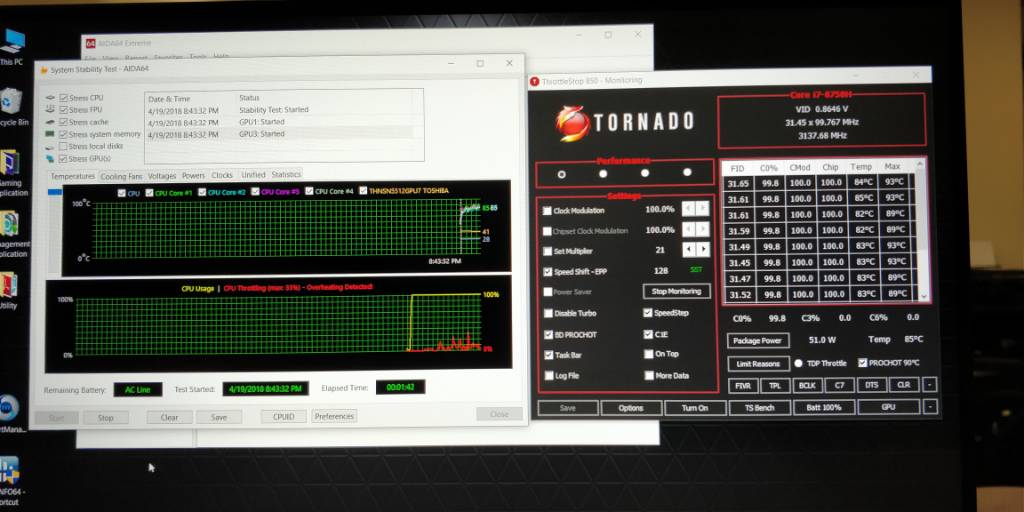Decrease Chipset Clock Modulation value
Image resolution: width=1024 pixels, height=512 pixels.
pyautogui.click(x=688, y=230)
